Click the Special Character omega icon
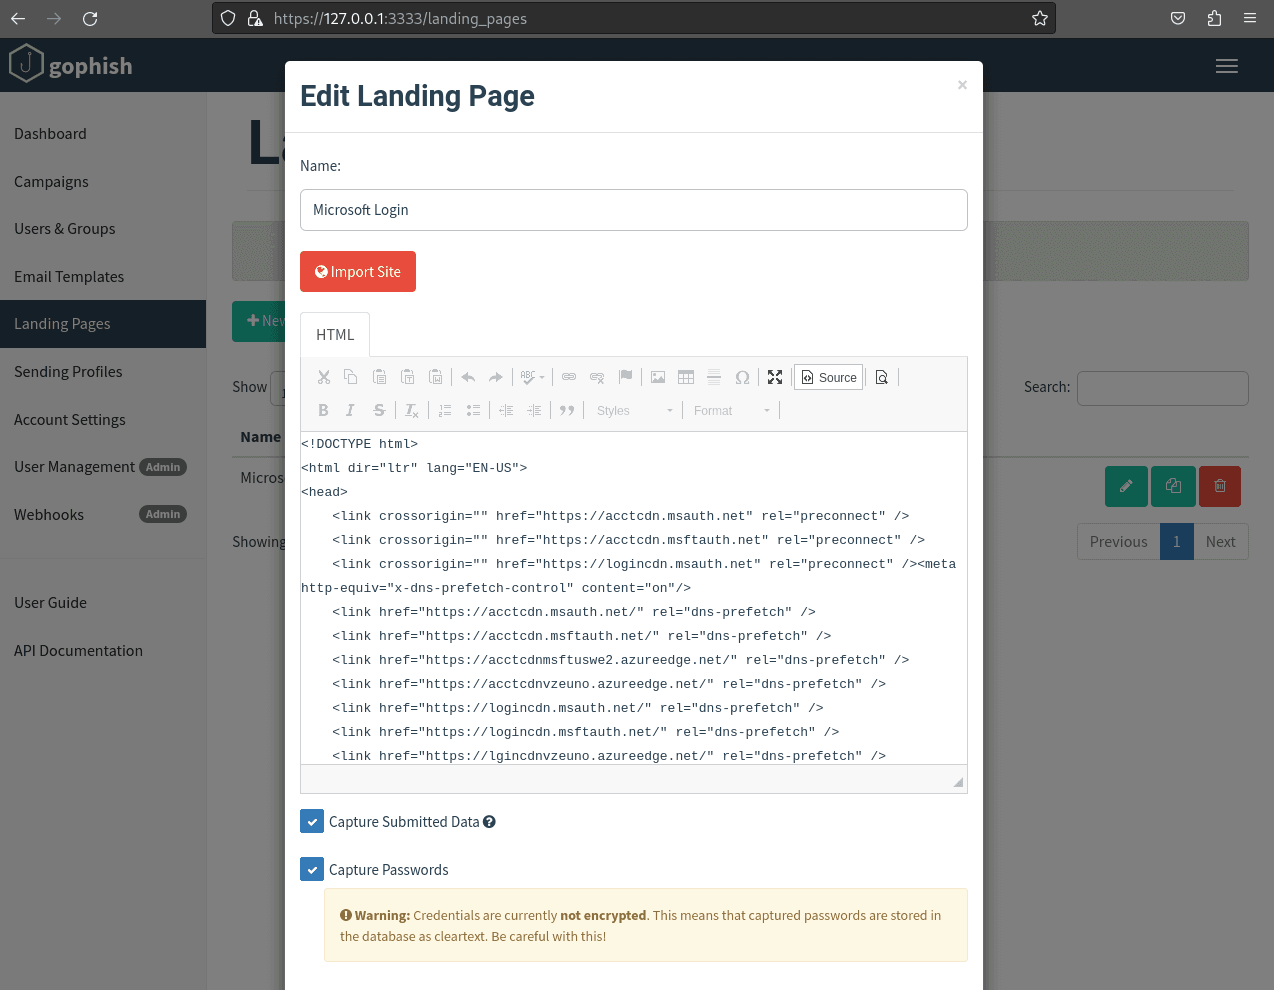 pyautogui.click(x=742, y=377)
